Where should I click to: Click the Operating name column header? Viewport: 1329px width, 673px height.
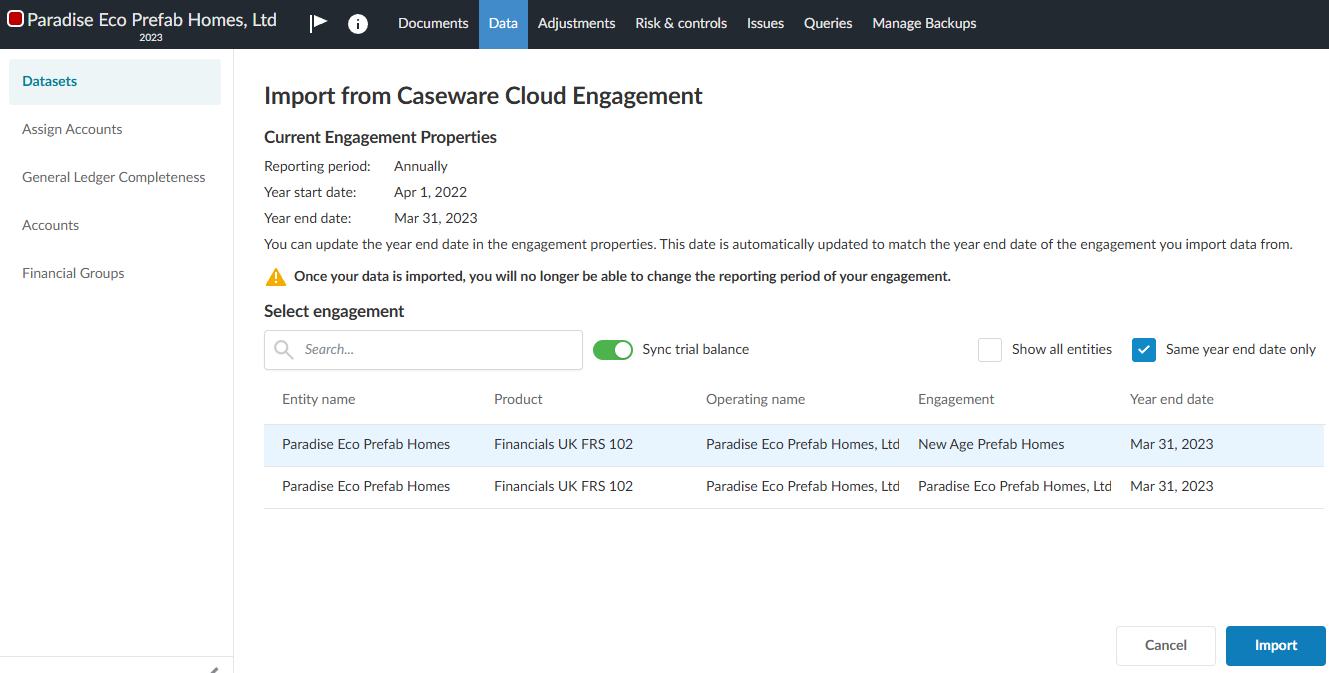(x=755, y=399)
